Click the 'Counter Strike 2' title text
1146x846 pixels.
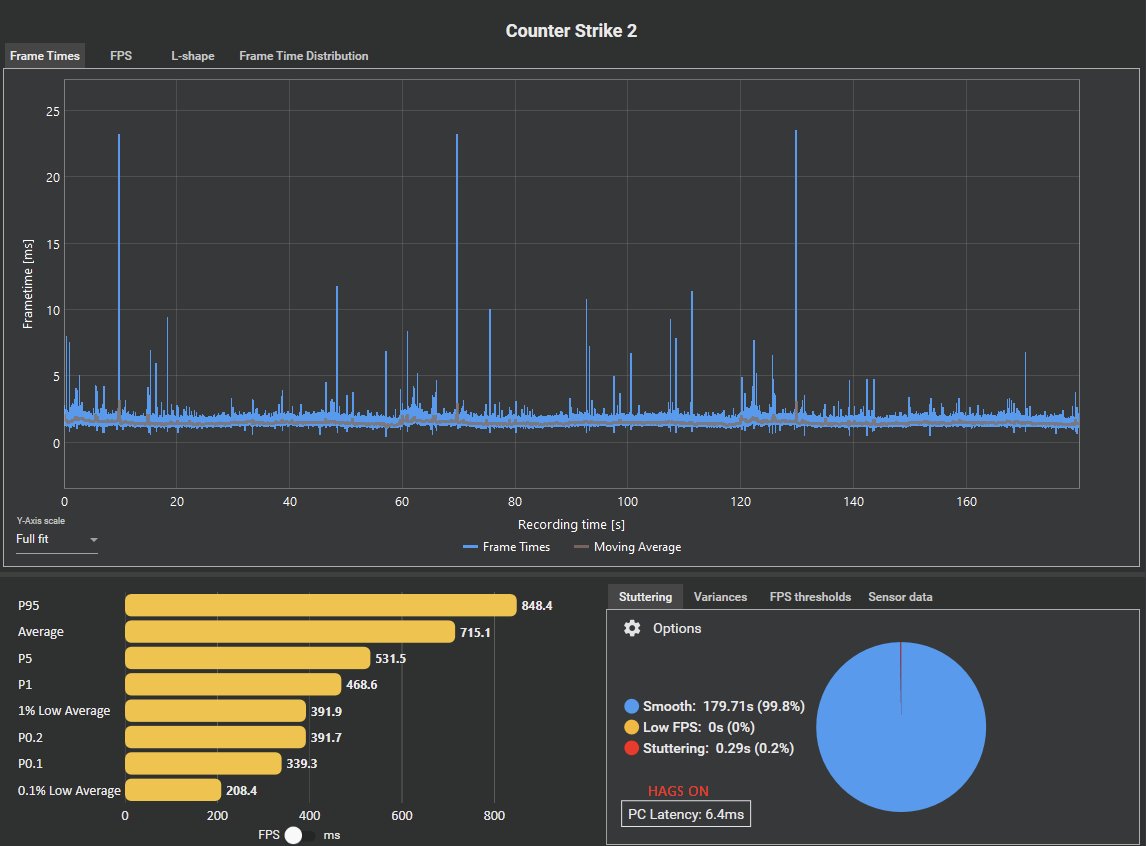[572, 31]
